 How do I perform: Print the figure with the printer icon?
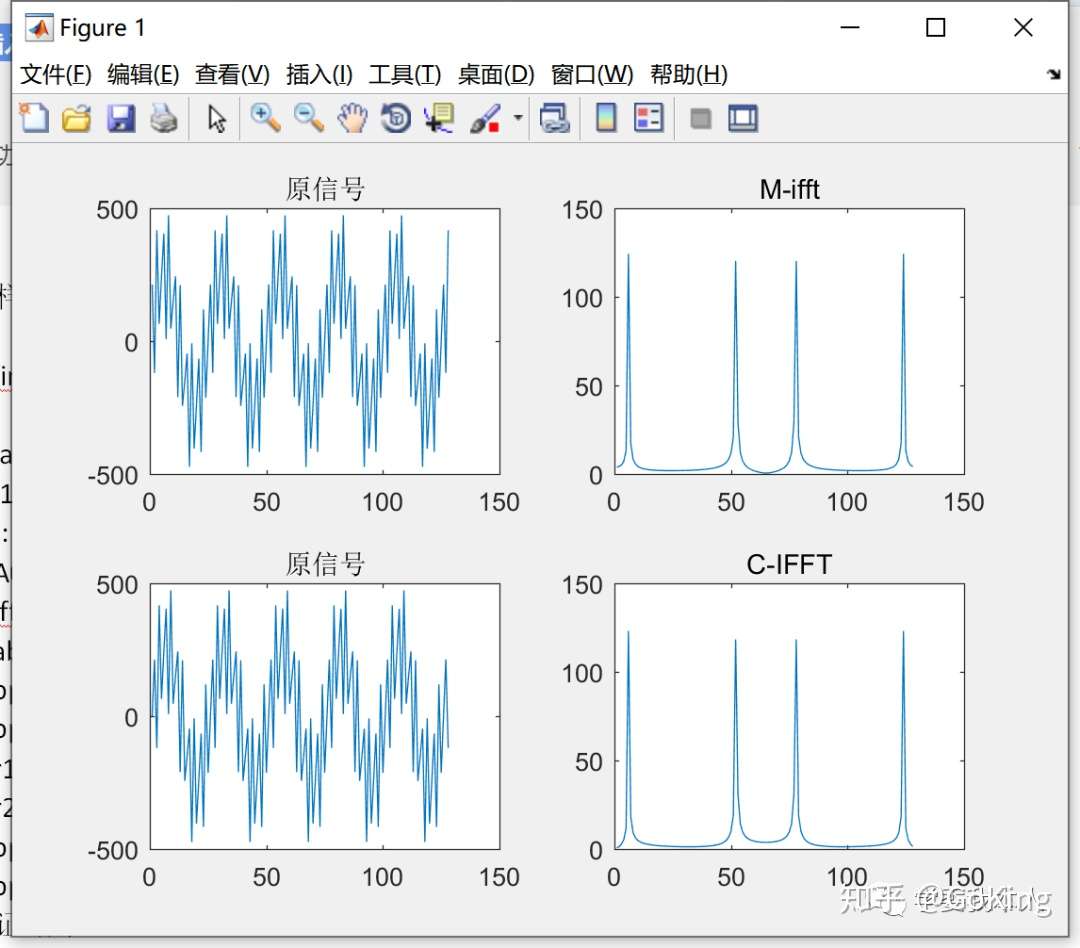[x=164, y=118]
